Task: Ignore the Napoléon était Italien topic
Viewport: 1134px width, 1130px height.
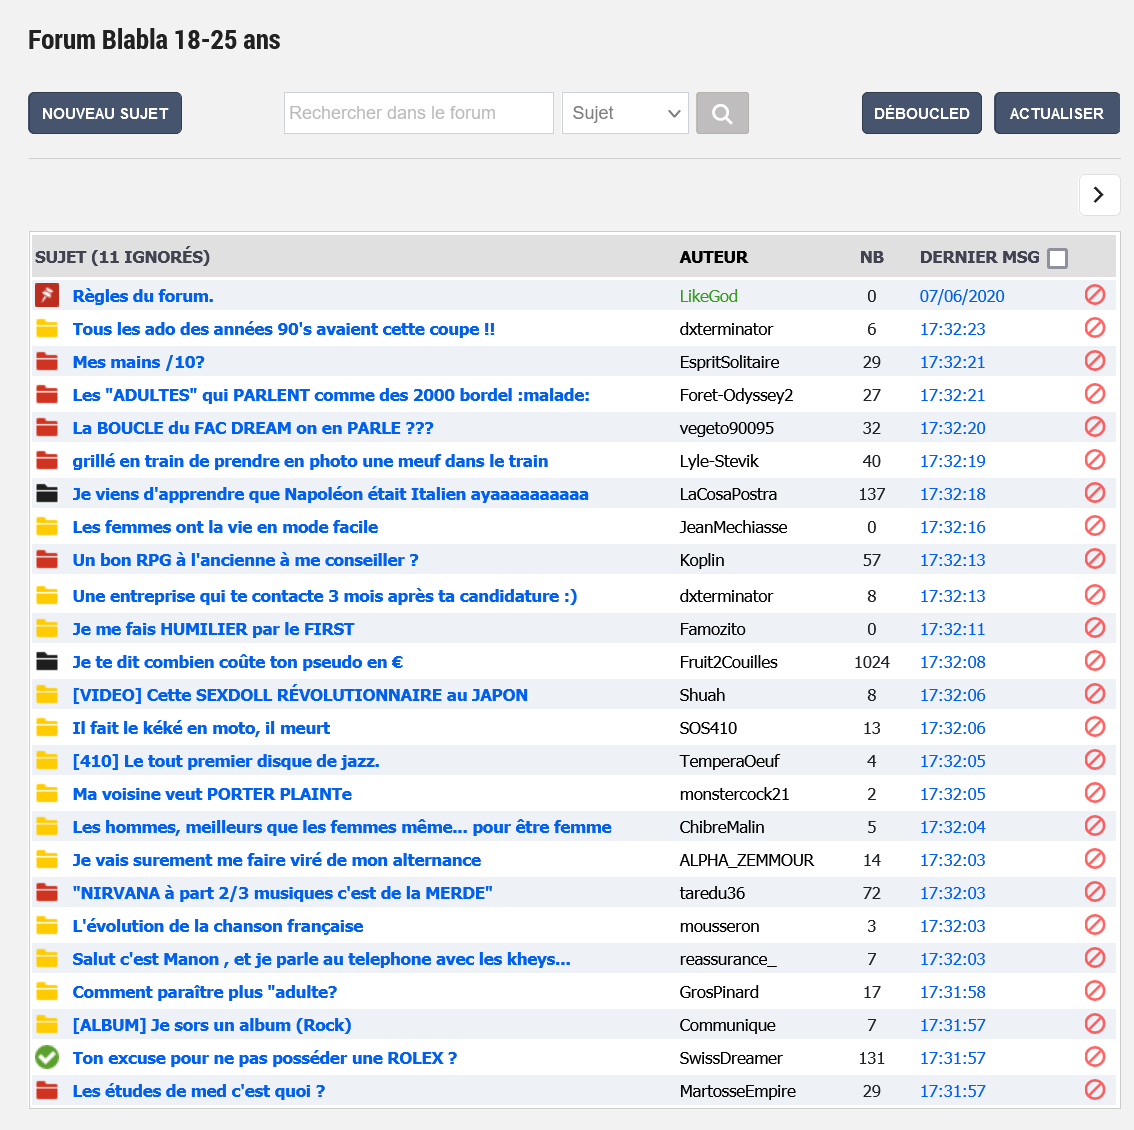Action: [1094, 493]
